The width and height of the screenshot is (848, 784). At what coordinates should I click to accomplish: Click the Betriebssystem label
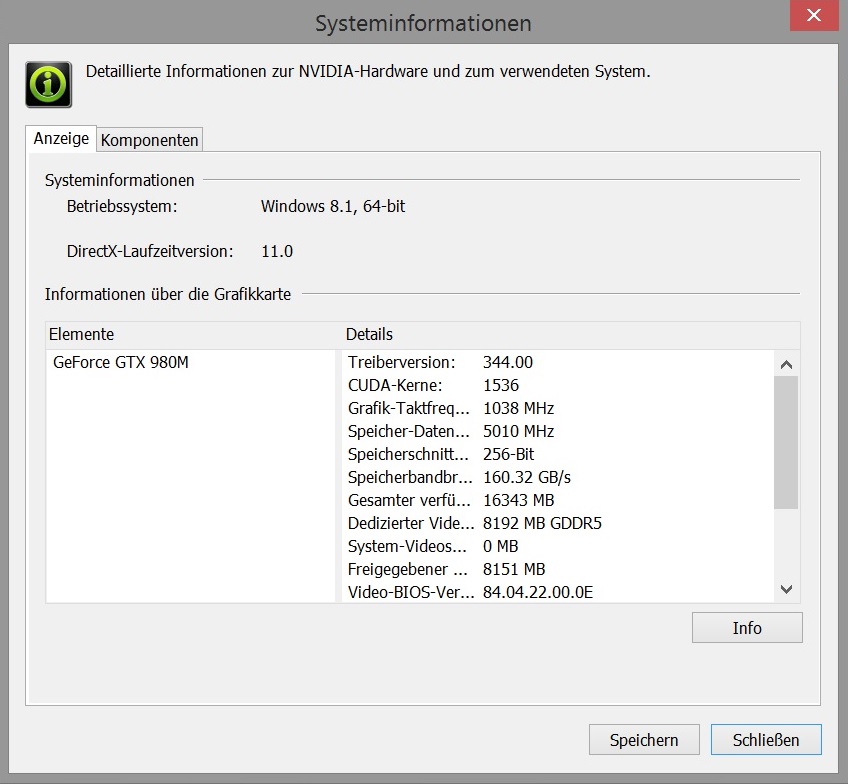[122, 207]
